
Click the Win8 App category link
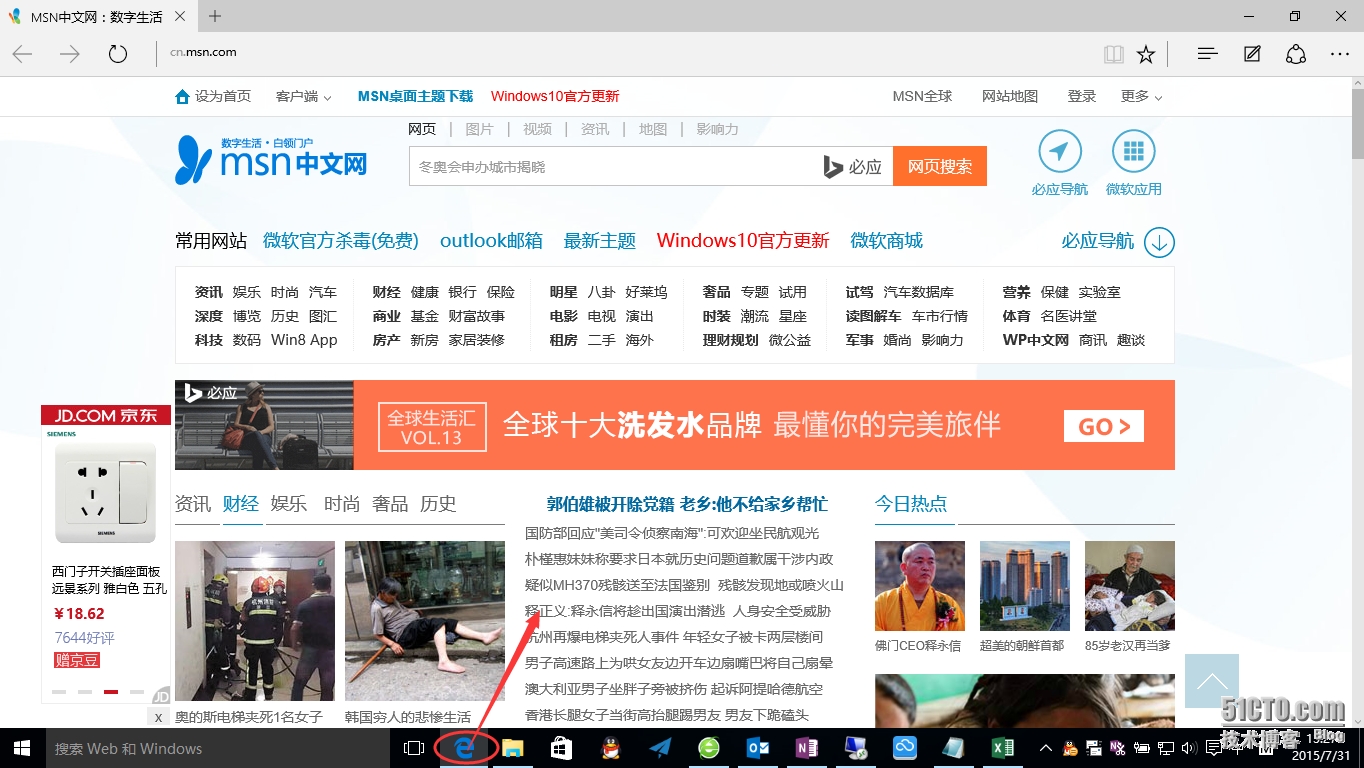click(304, 340)
